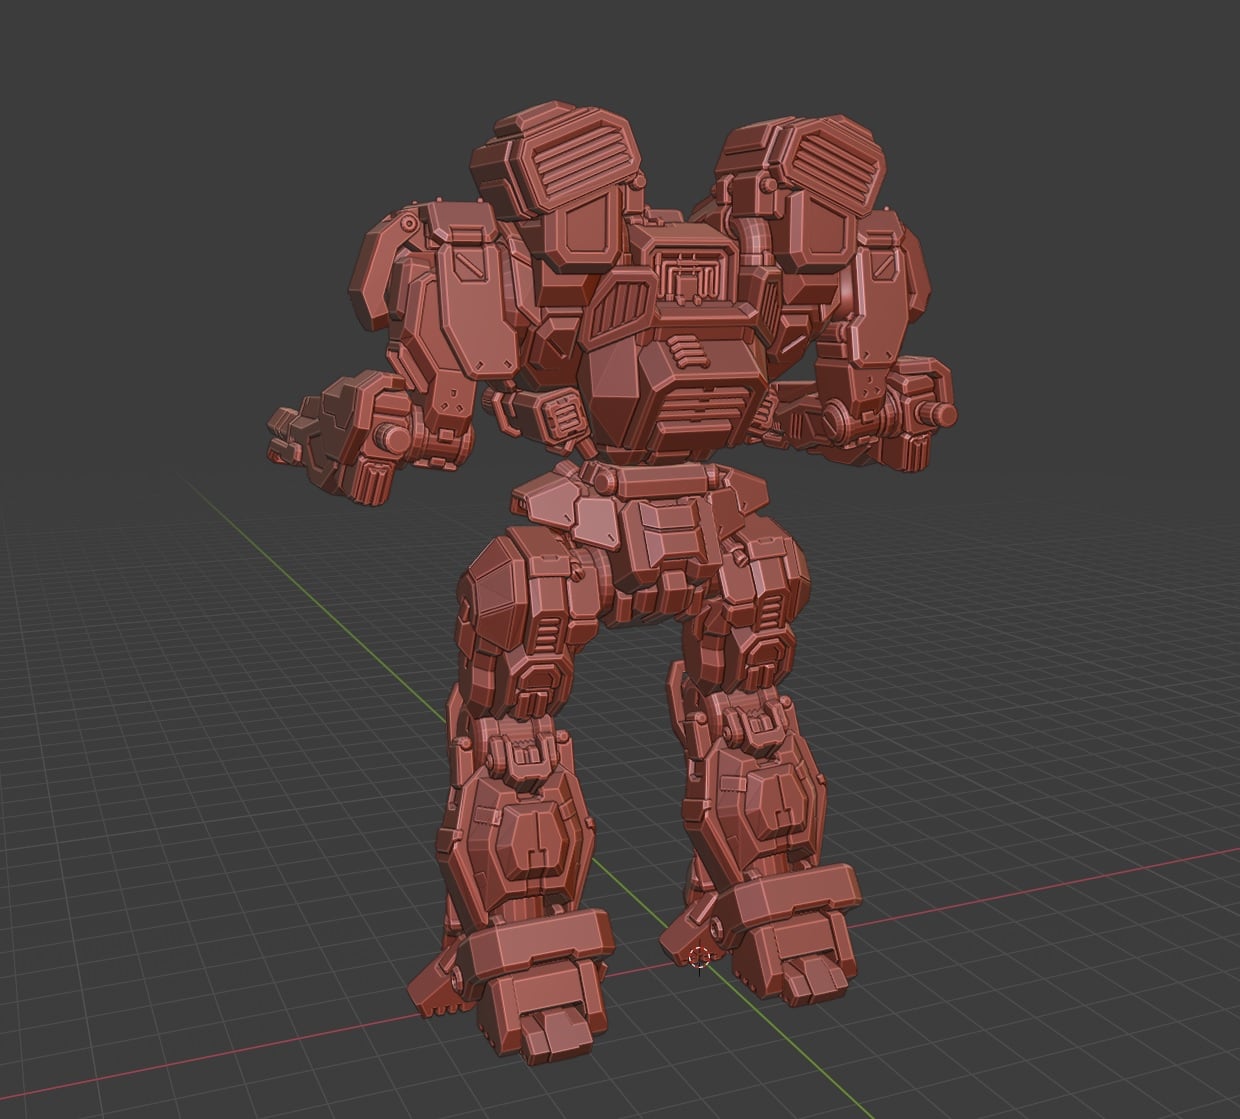Click the 3D cursor at grid origin

(x=700, y=957)
